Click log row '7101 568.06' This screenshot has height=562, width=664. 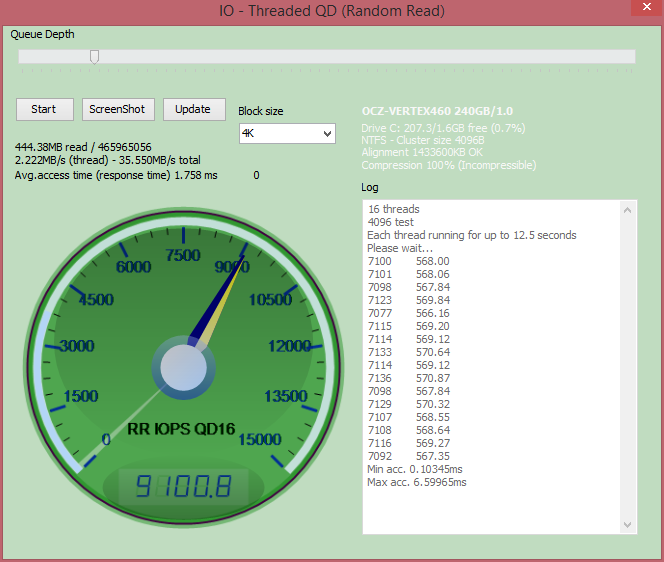point(408,274)
